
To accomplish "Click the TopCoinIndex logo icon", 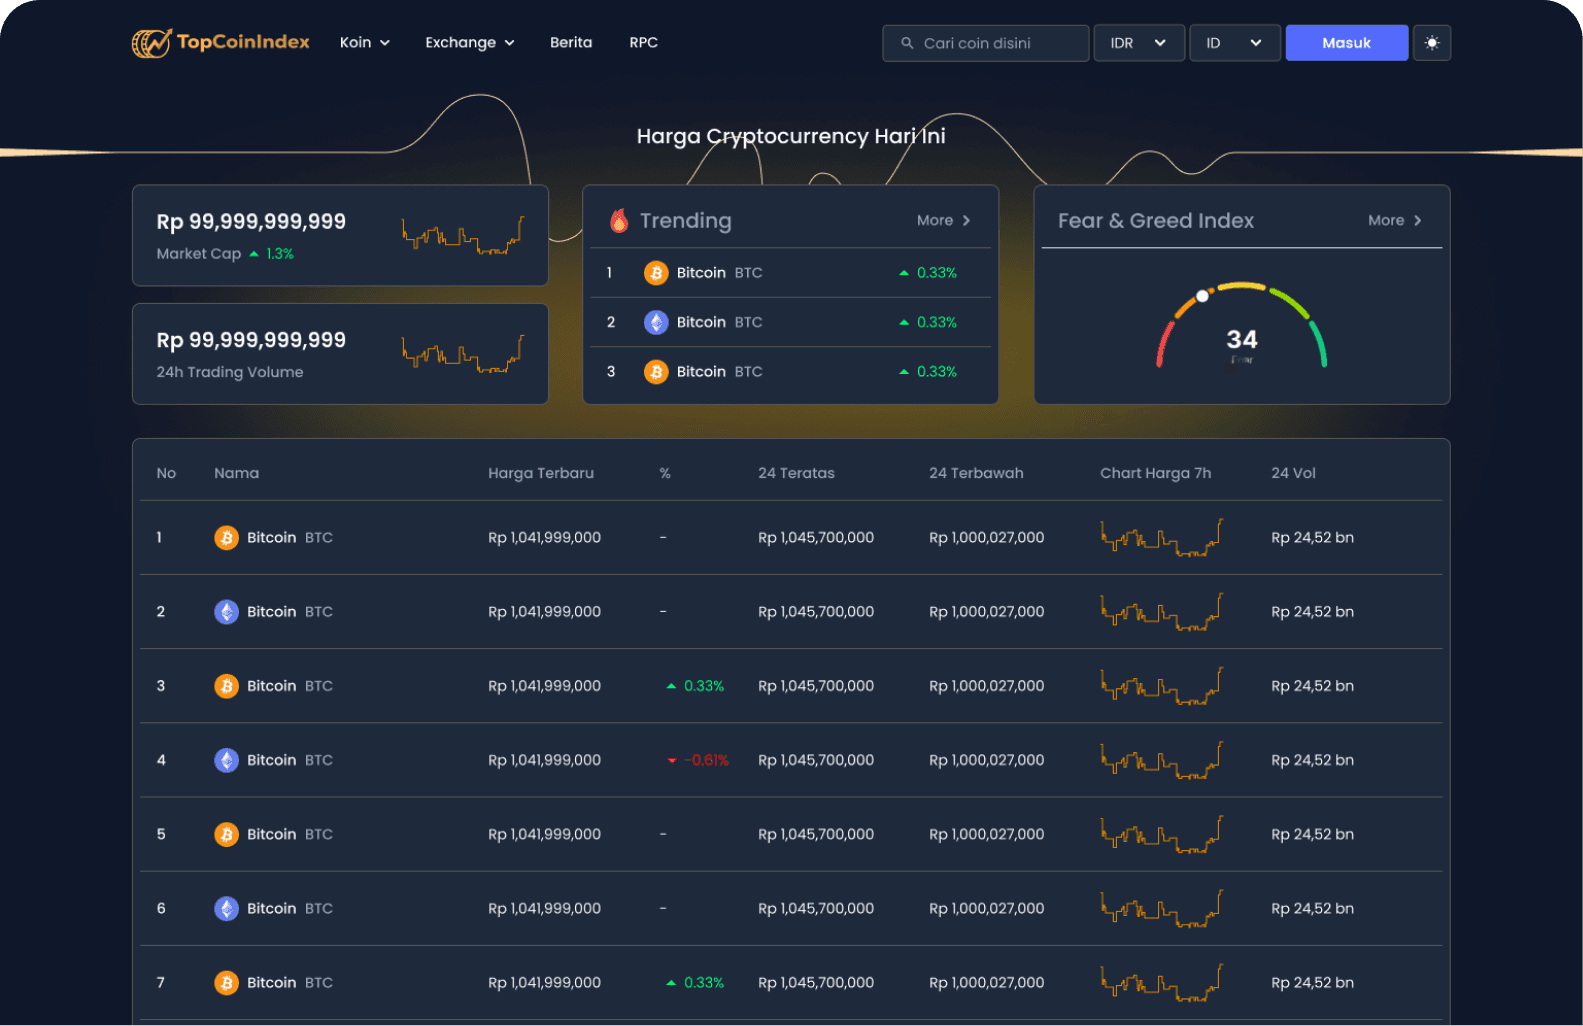I will point(152,43).
